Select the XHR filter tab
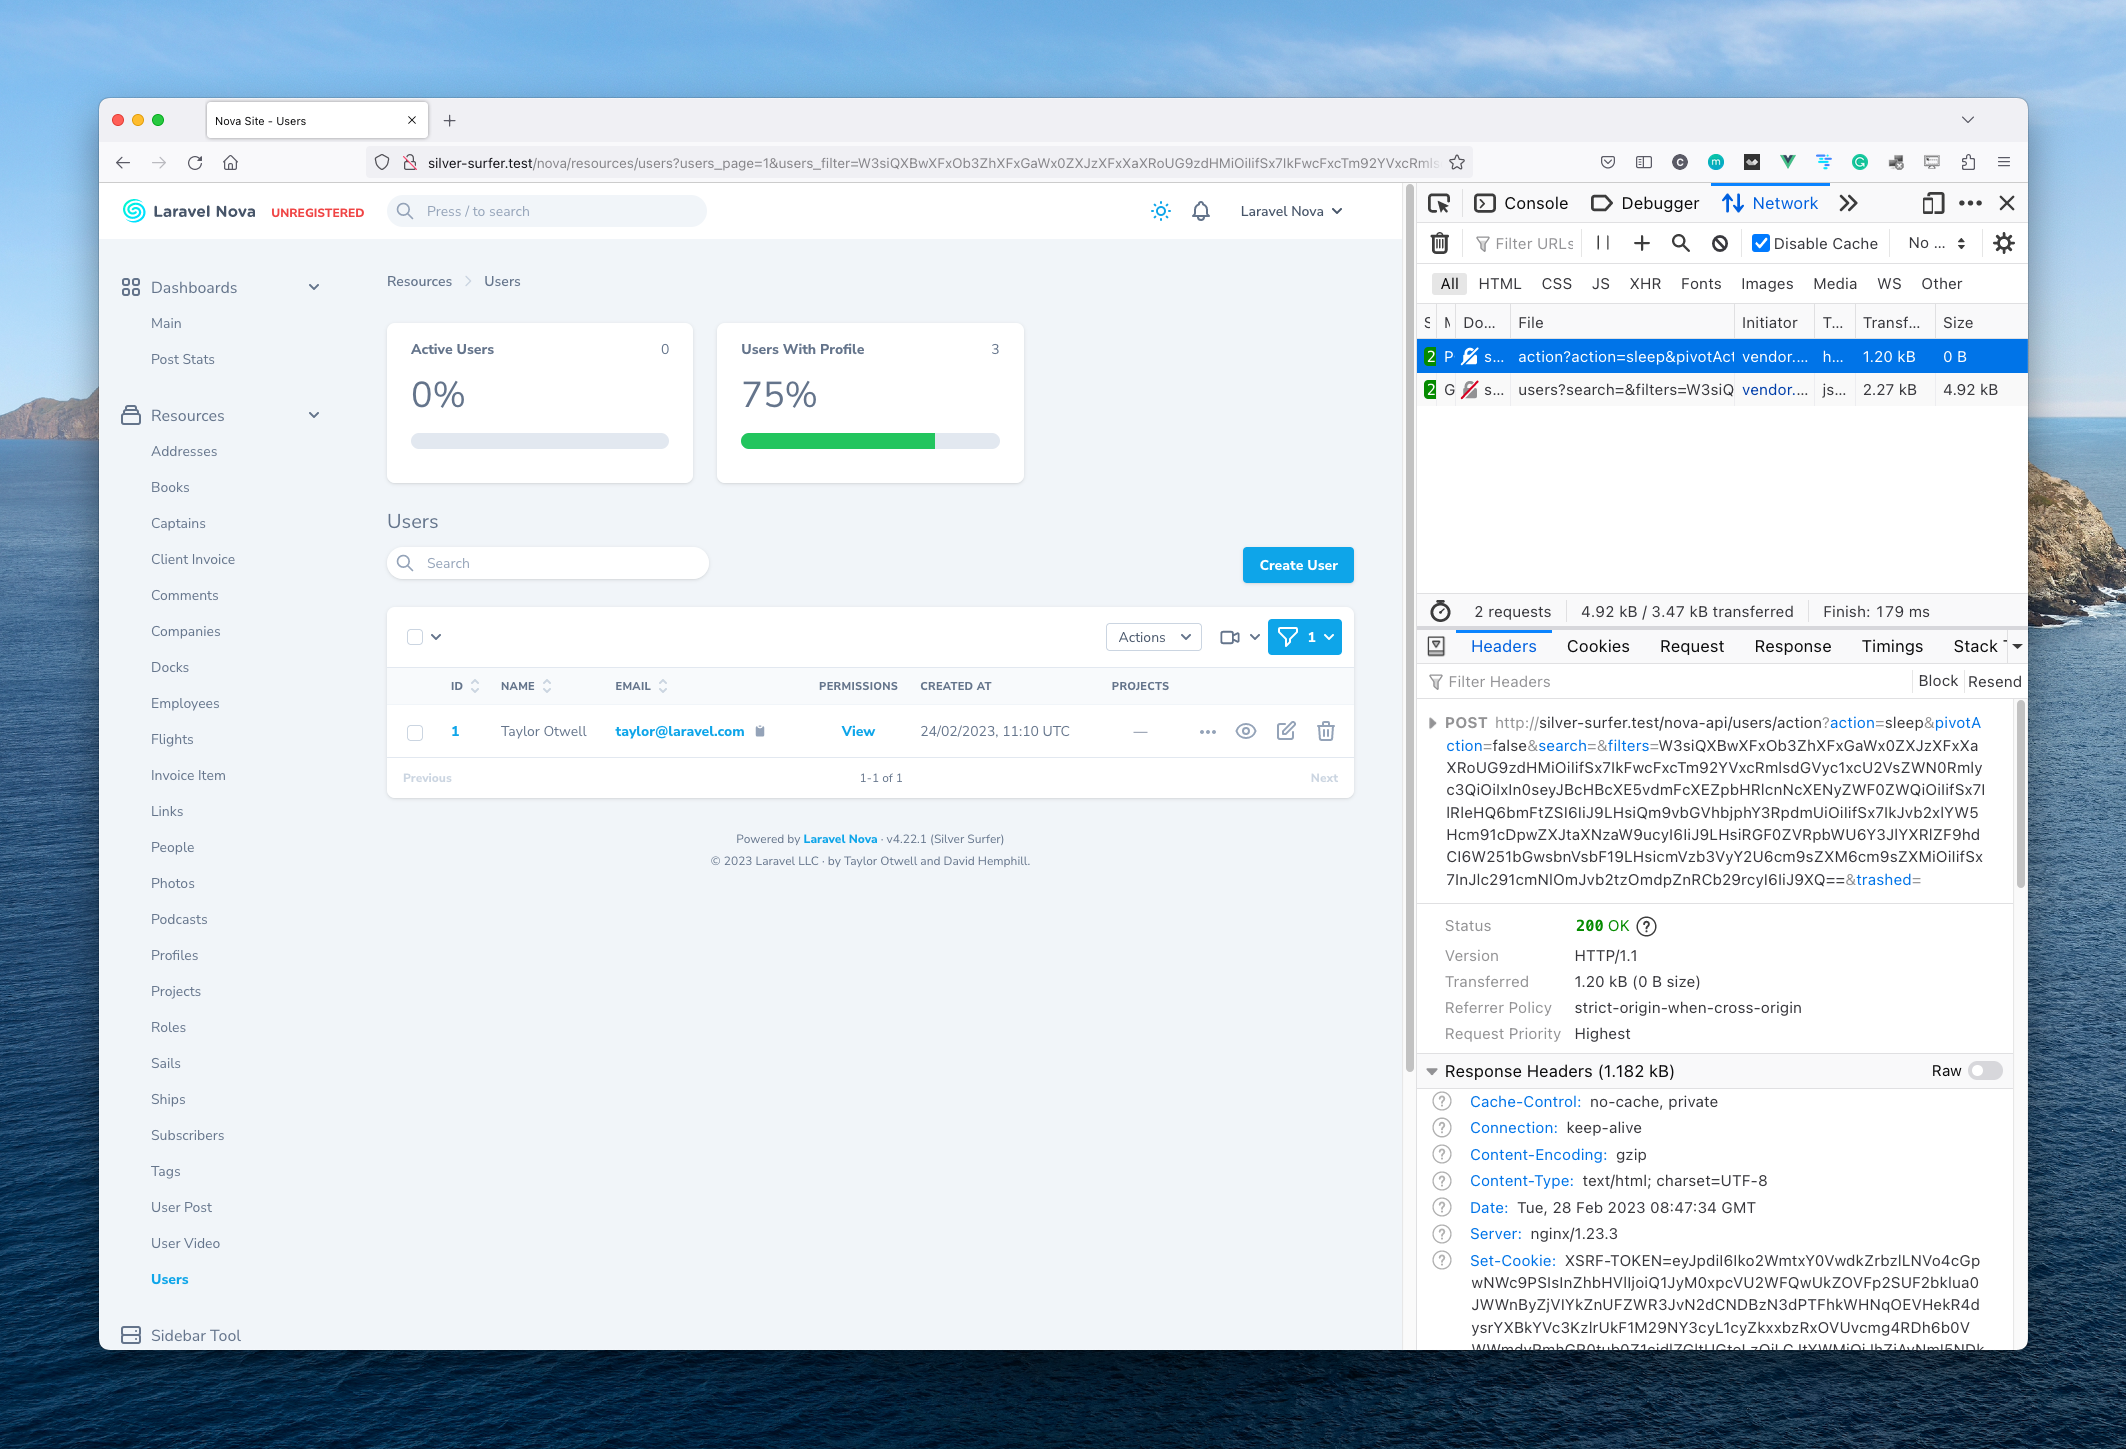2126x1449 pixels. pos(1644,284)
